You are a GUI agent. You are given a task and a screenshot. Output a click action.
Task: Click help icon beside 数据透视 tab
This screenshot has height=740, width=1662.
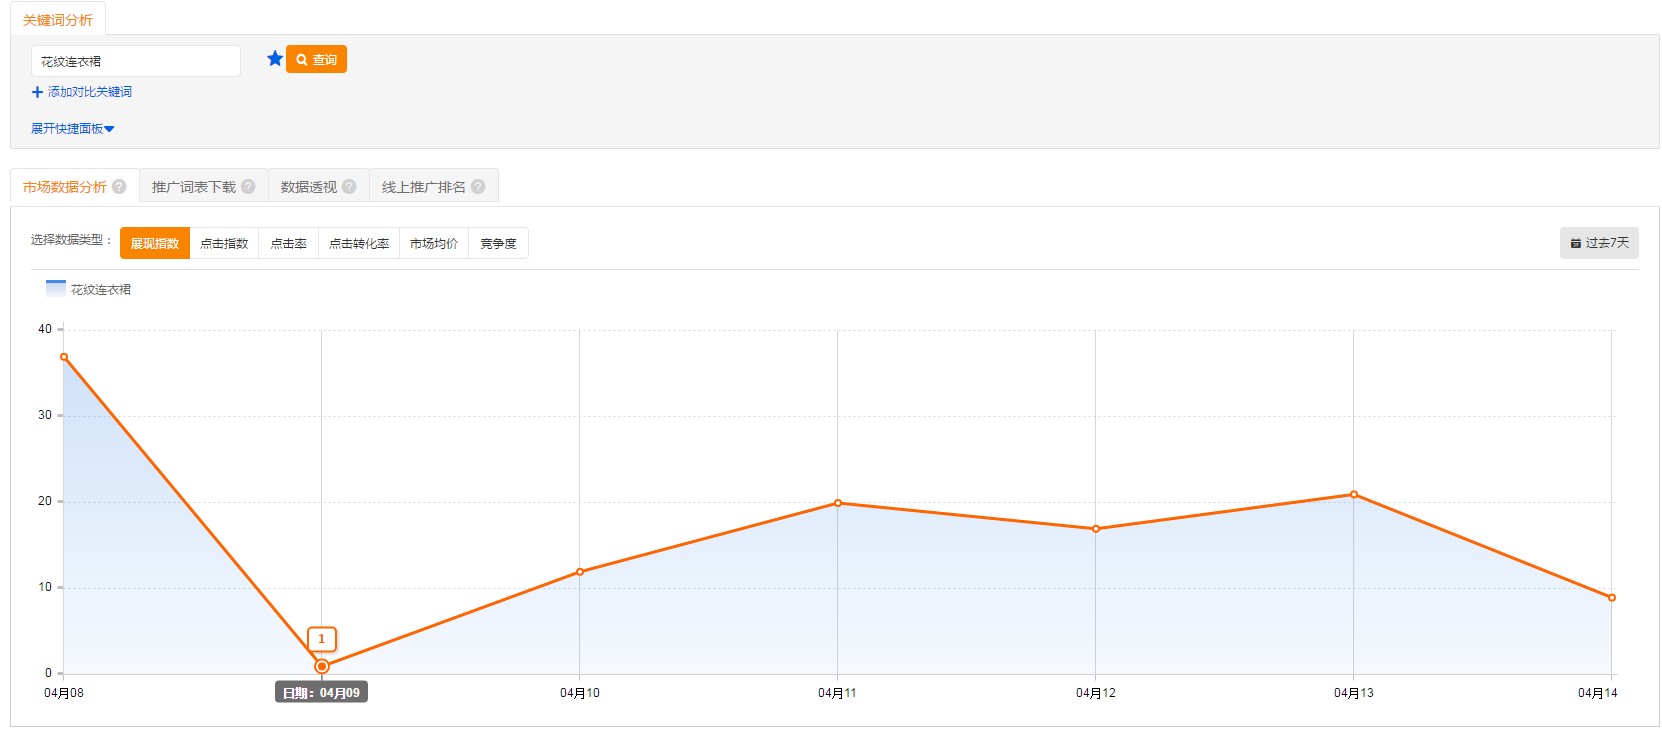click(x=349, y=187)
